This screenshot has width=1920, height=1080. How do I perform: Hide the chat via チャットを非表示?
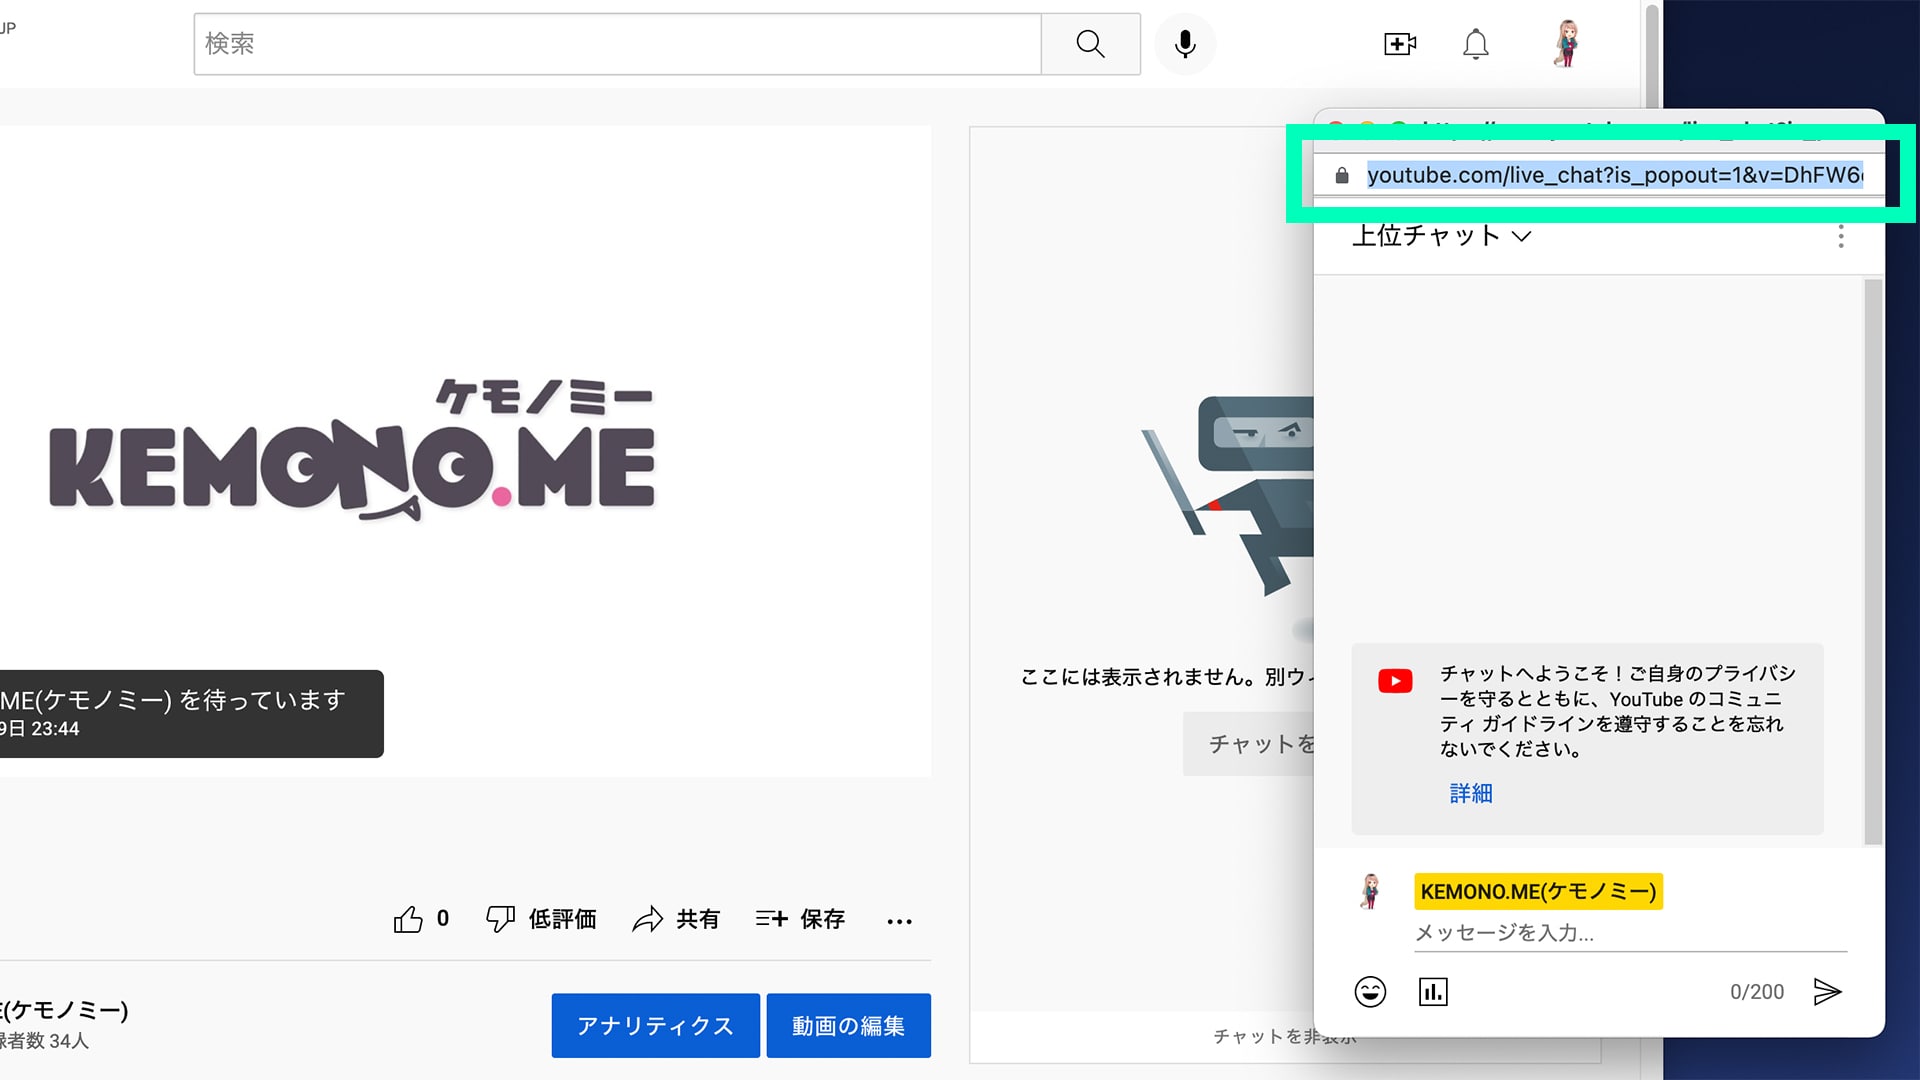(1283, 1037)
